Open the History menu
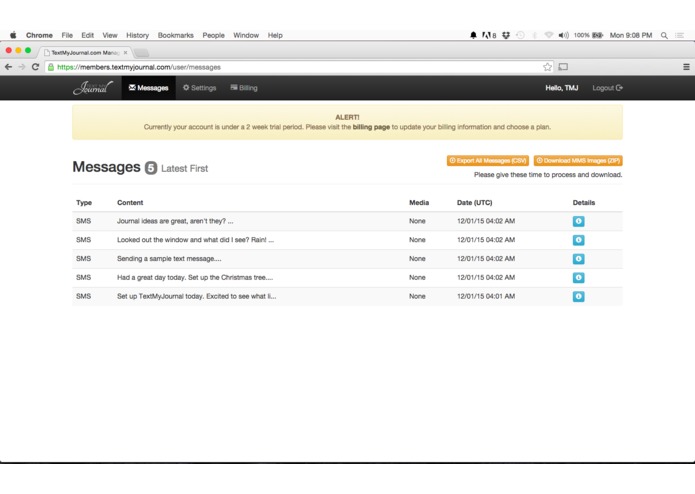The width and height of the screenshot is (695, 494). [137, 35]
